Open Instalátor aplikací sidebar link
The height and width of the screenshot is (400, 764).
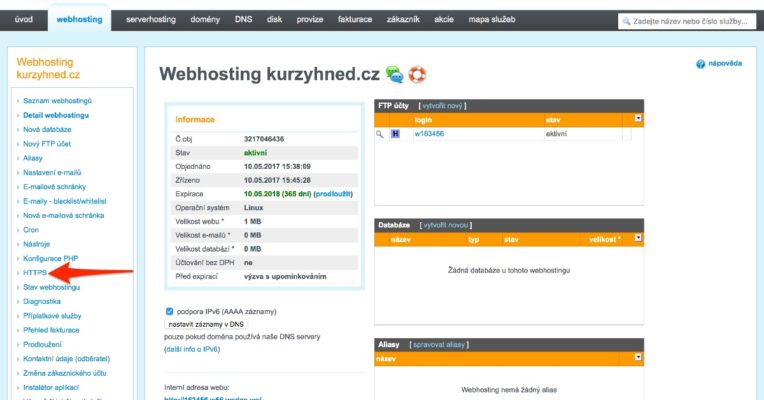51,387
